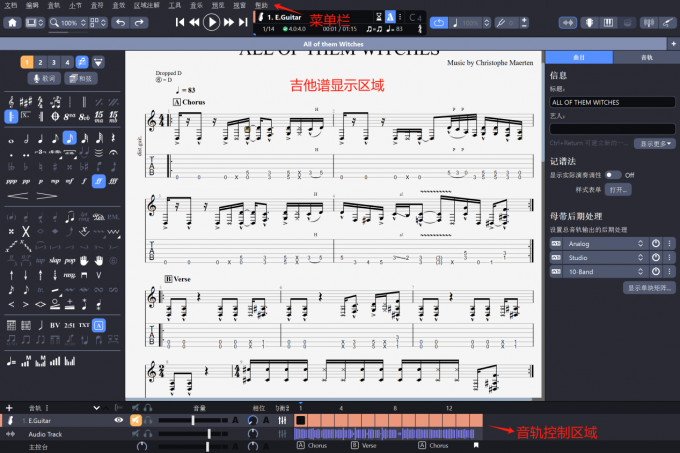This screenshot has width=680, height=453.
Task: Toggle the concert tone display switch
Action: tap(612, 174)
